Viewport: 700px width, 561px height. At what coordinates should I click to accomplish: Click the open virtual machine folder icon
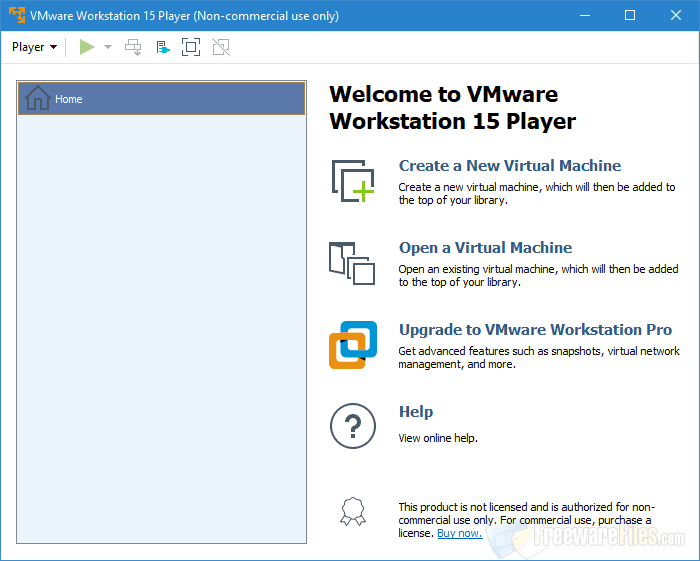pyautogui.click(x=352, y=263)
